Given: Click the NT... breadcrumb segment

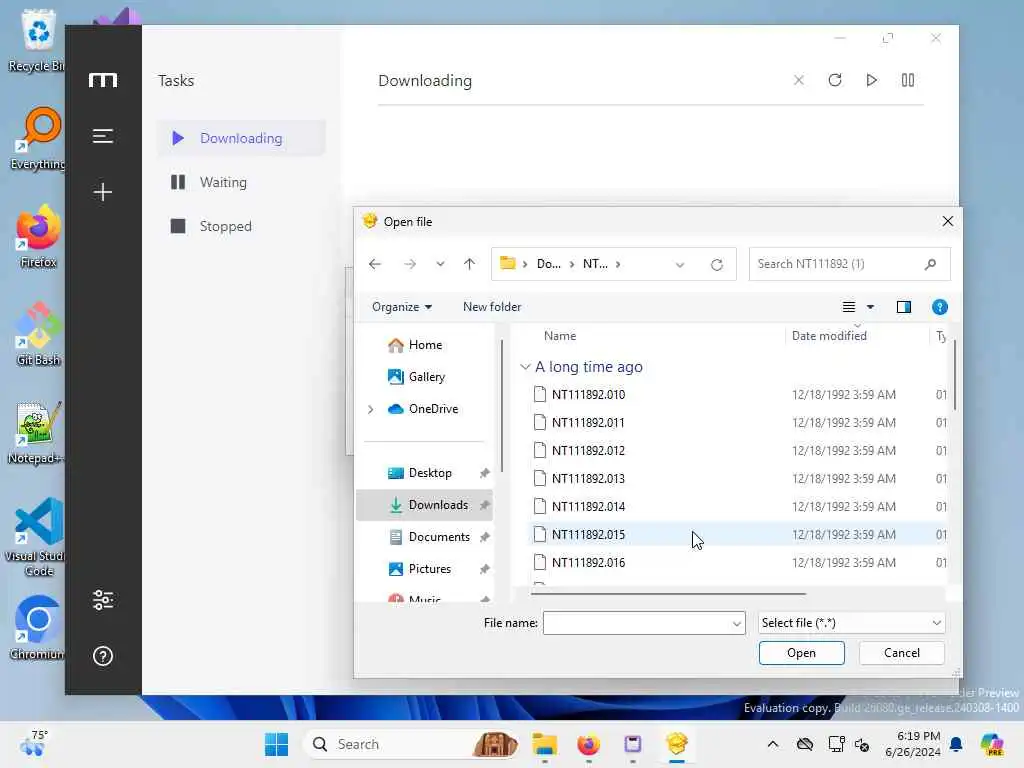Looking at the screenshot, I should 594,264.
